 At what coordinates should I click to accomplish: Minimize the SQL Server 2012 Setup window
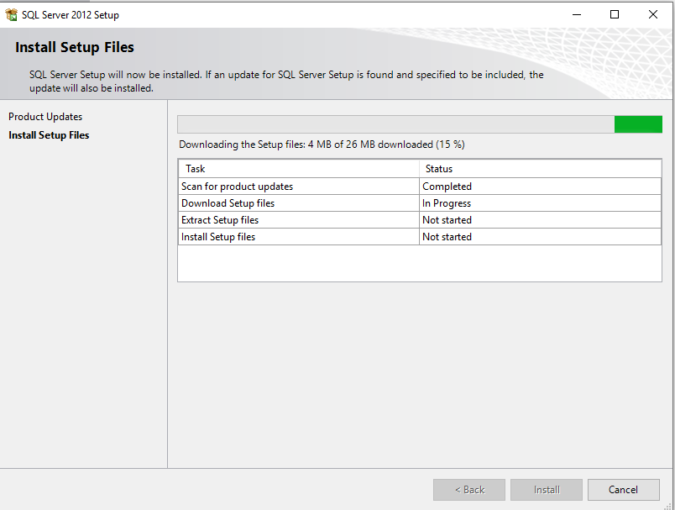576,15
